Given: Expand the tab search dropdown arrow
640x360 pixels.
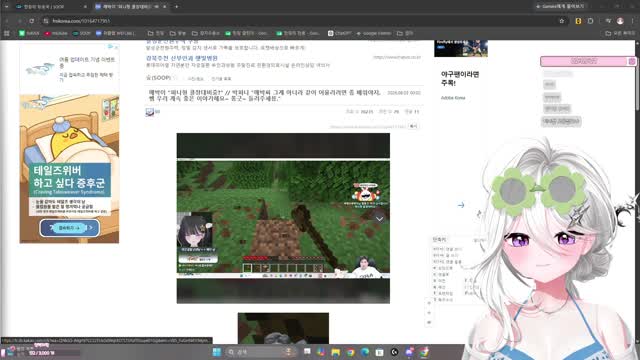Looking at the screenshot, I should click(x=7, y=7).
